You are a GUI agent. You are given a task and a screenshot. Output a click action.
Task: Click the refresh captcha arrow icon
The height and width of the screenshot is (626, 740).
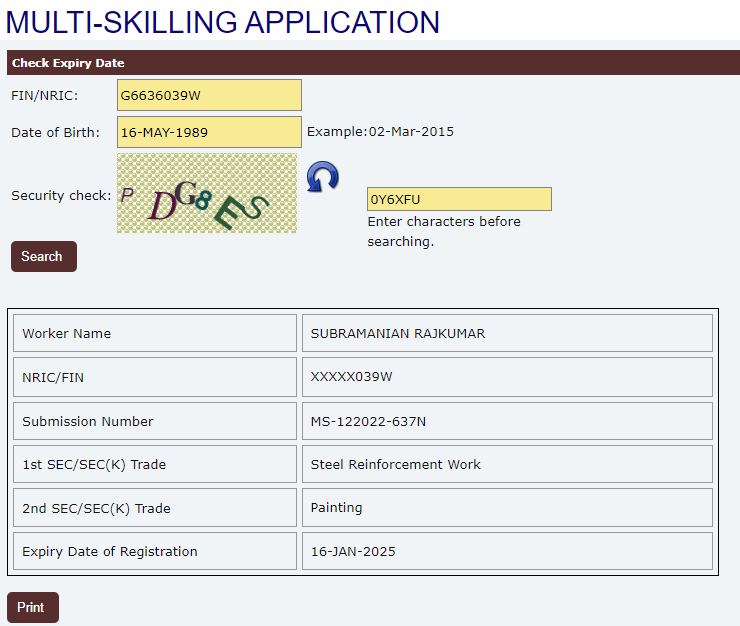tap(322, 178)
